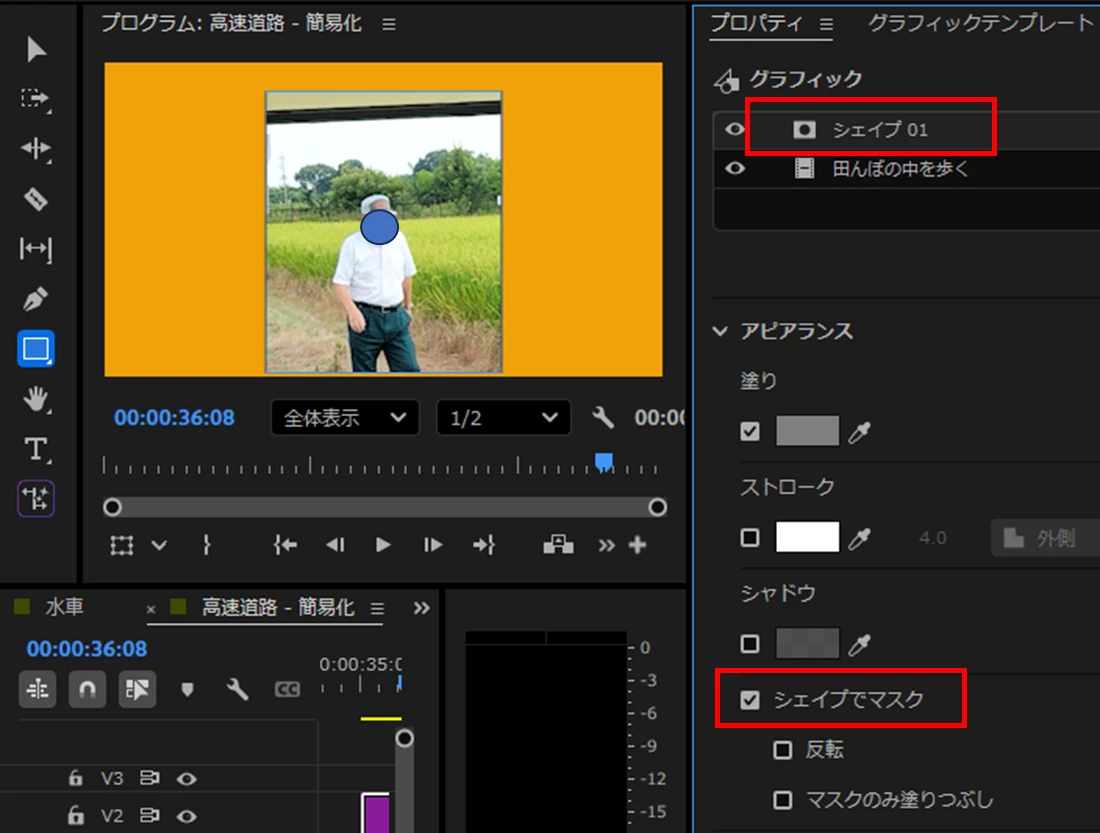
Task: Toggle Linked Selection in timeline
Action: tap(137, 689)
